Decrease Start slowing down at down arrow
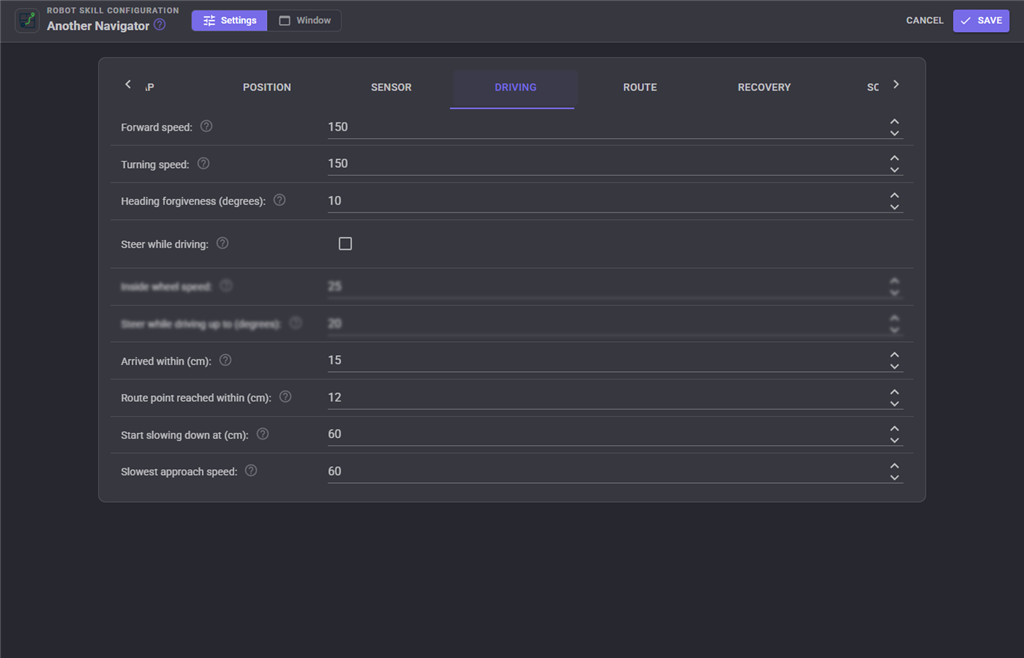The width and height of the screenshot is (1024, 658). tap(895, 440)
